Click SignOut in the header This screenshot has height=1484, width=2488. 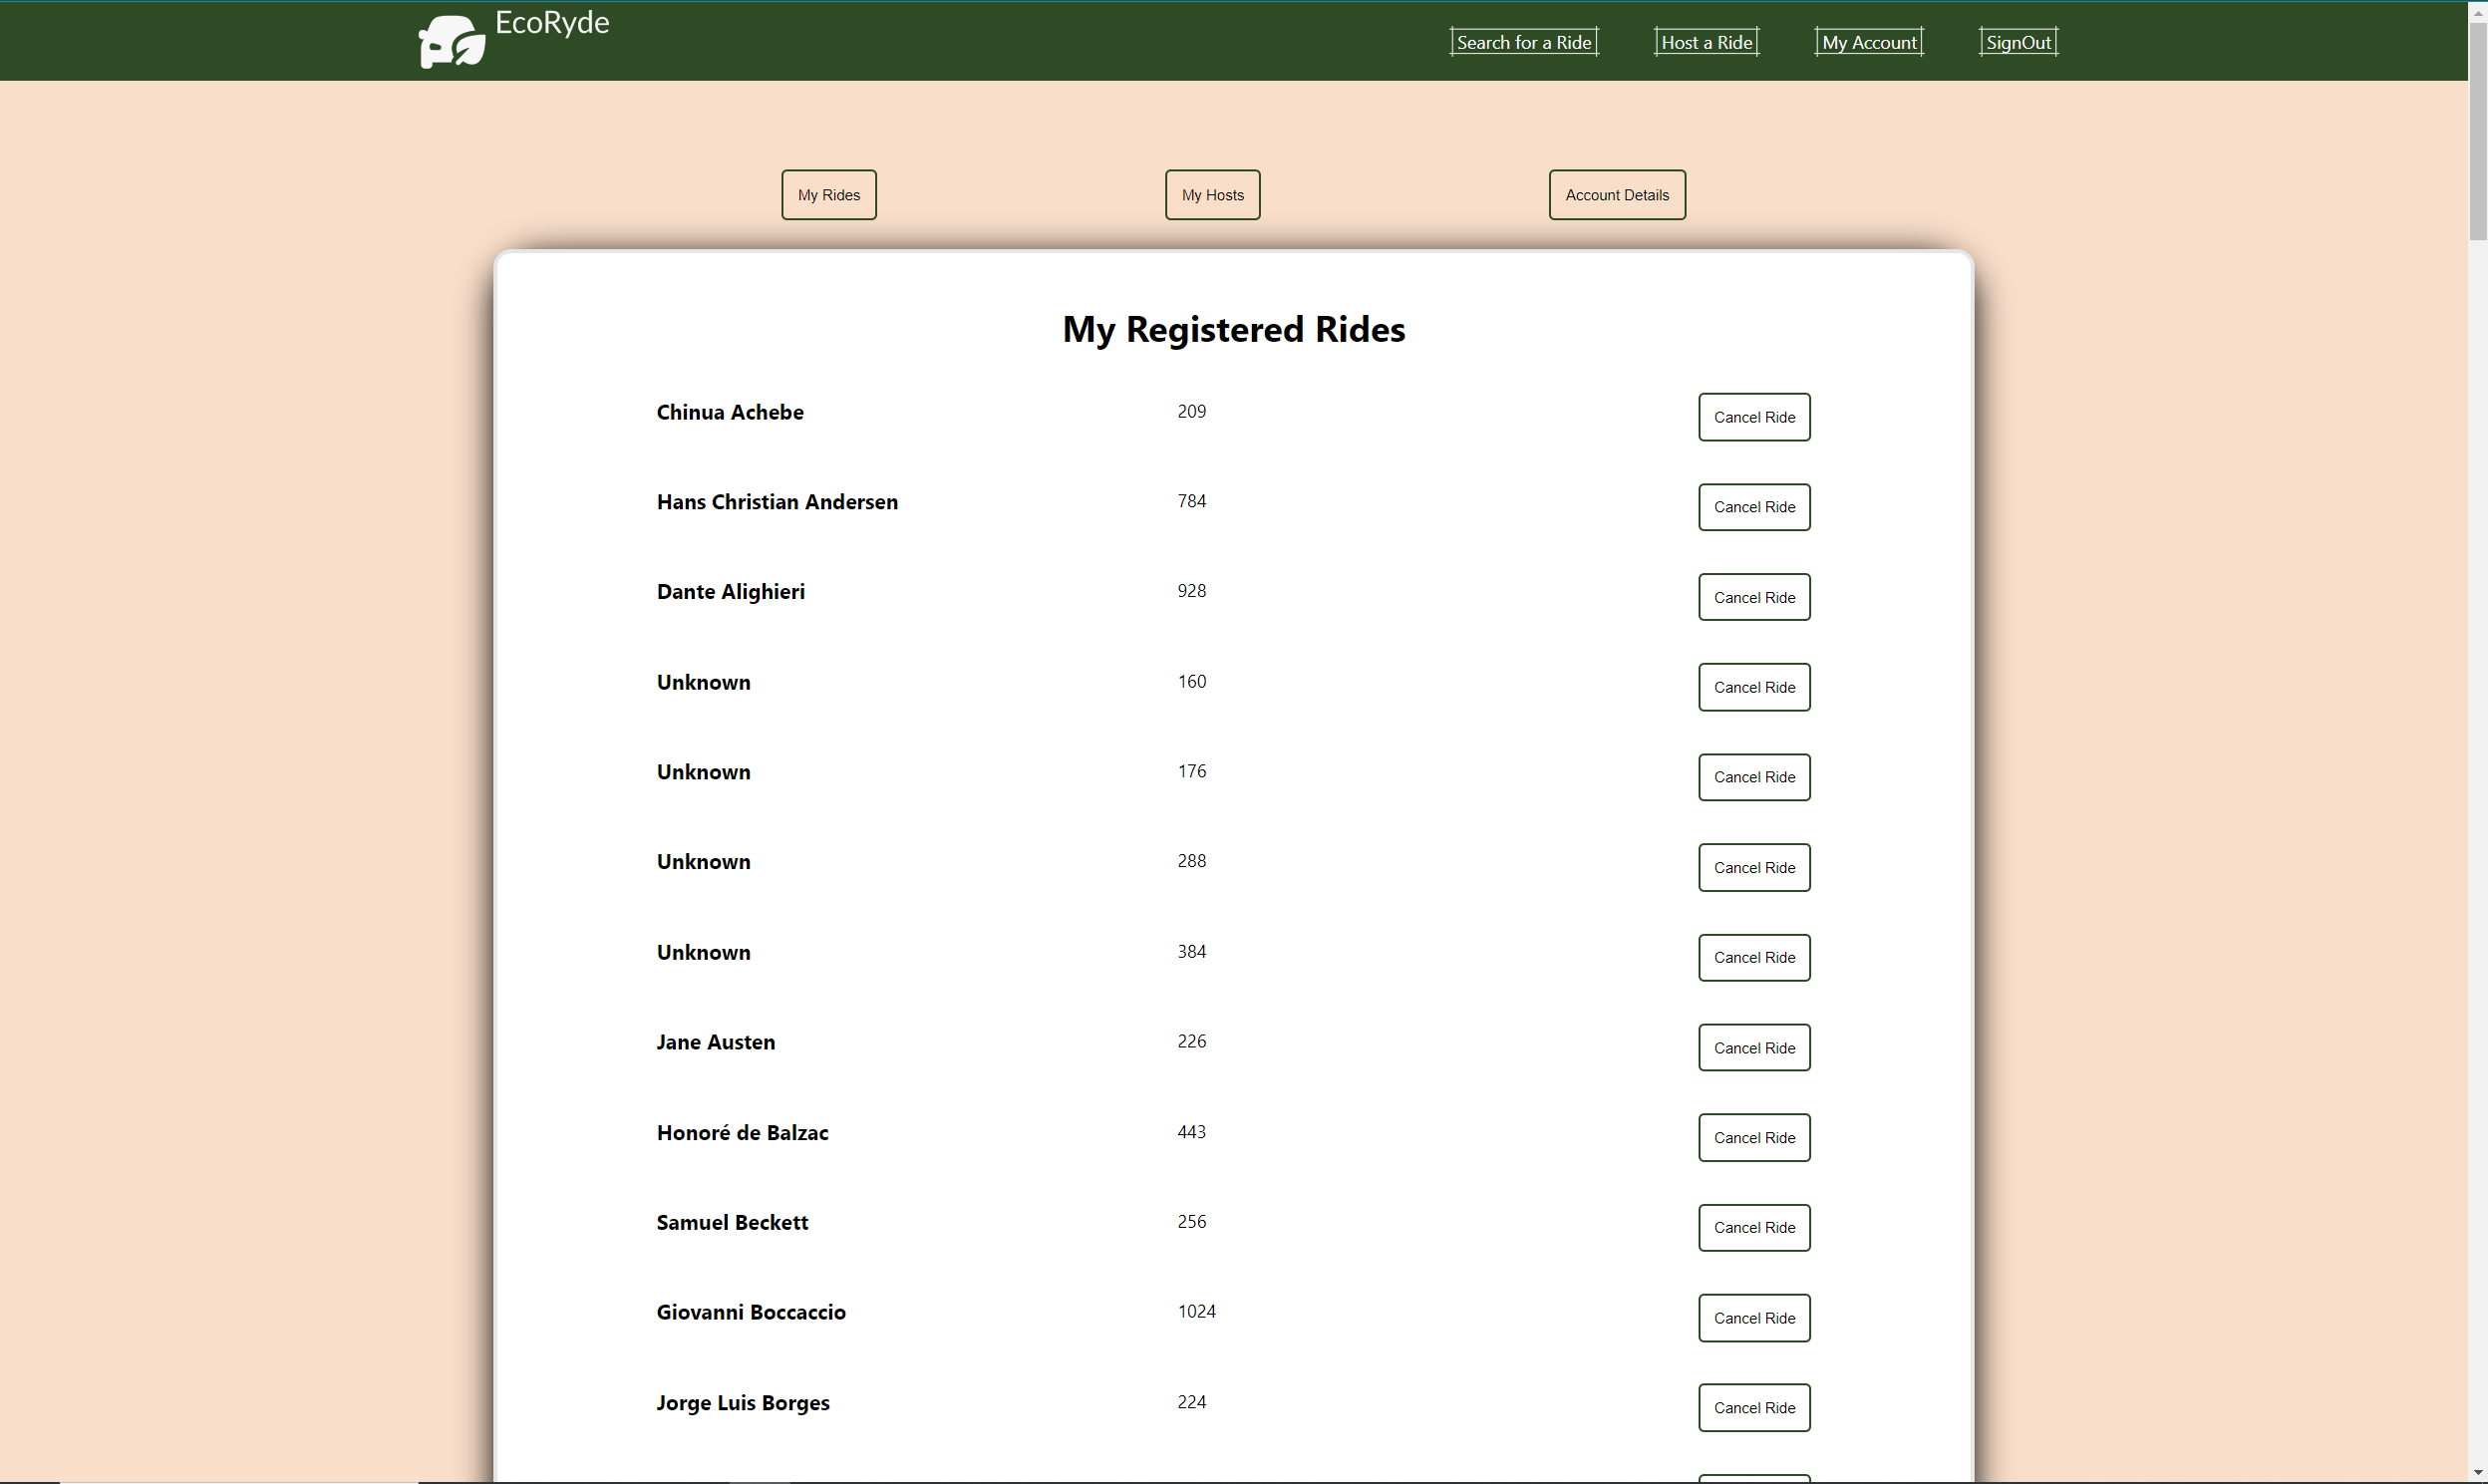2017,42
